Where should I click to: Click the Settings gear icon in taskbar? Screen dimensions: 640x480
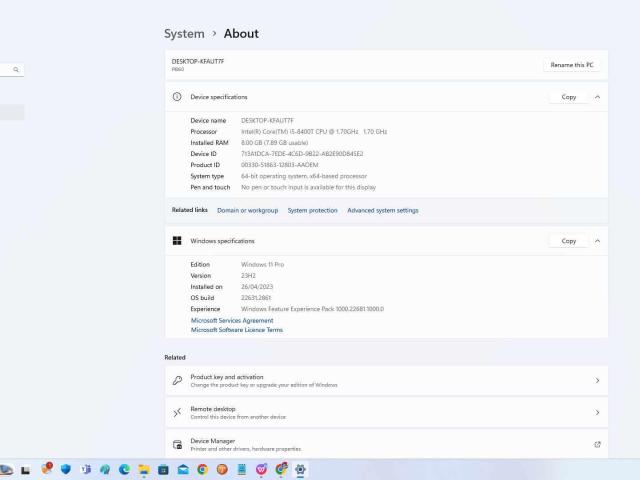300,469
